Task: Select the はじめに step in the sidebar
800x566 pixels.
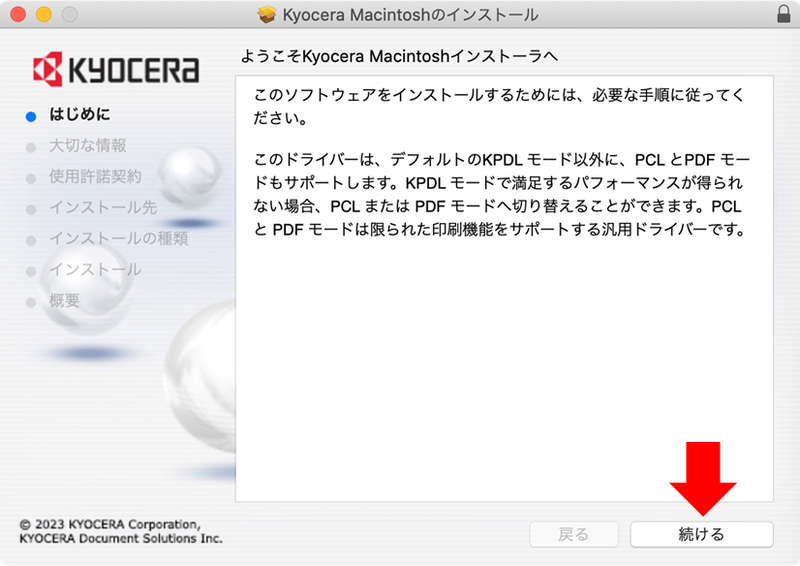Action: click(80, 114)
